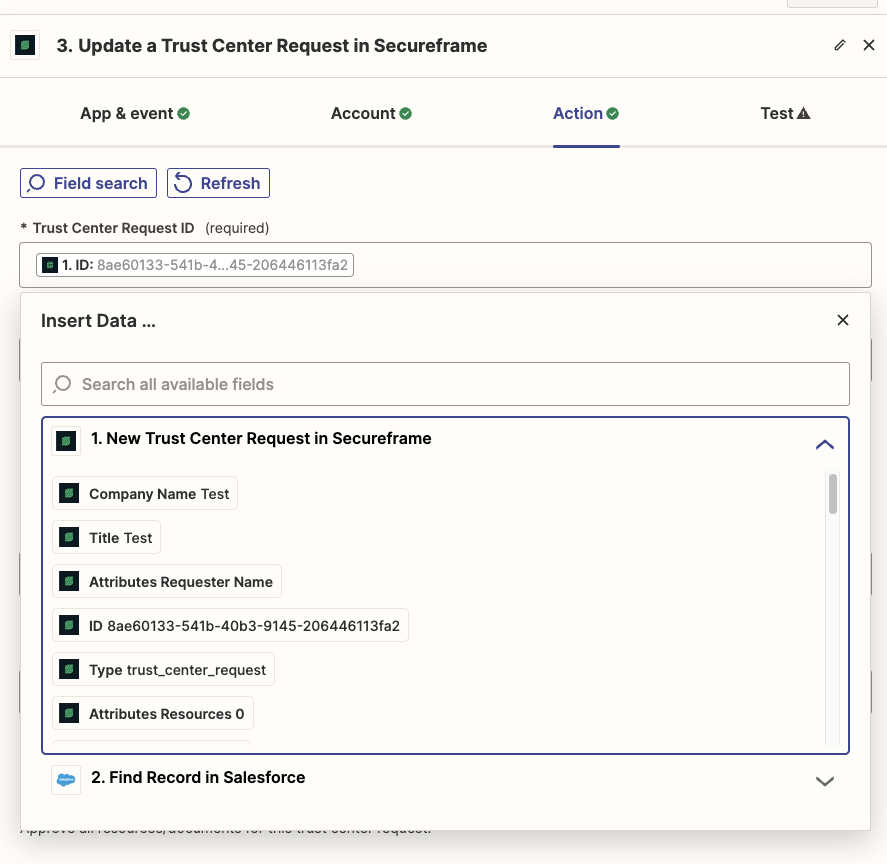Select the mapped 1. ID pill in field
The width and height of the screenshot is (887, 864).
[195, 265]
